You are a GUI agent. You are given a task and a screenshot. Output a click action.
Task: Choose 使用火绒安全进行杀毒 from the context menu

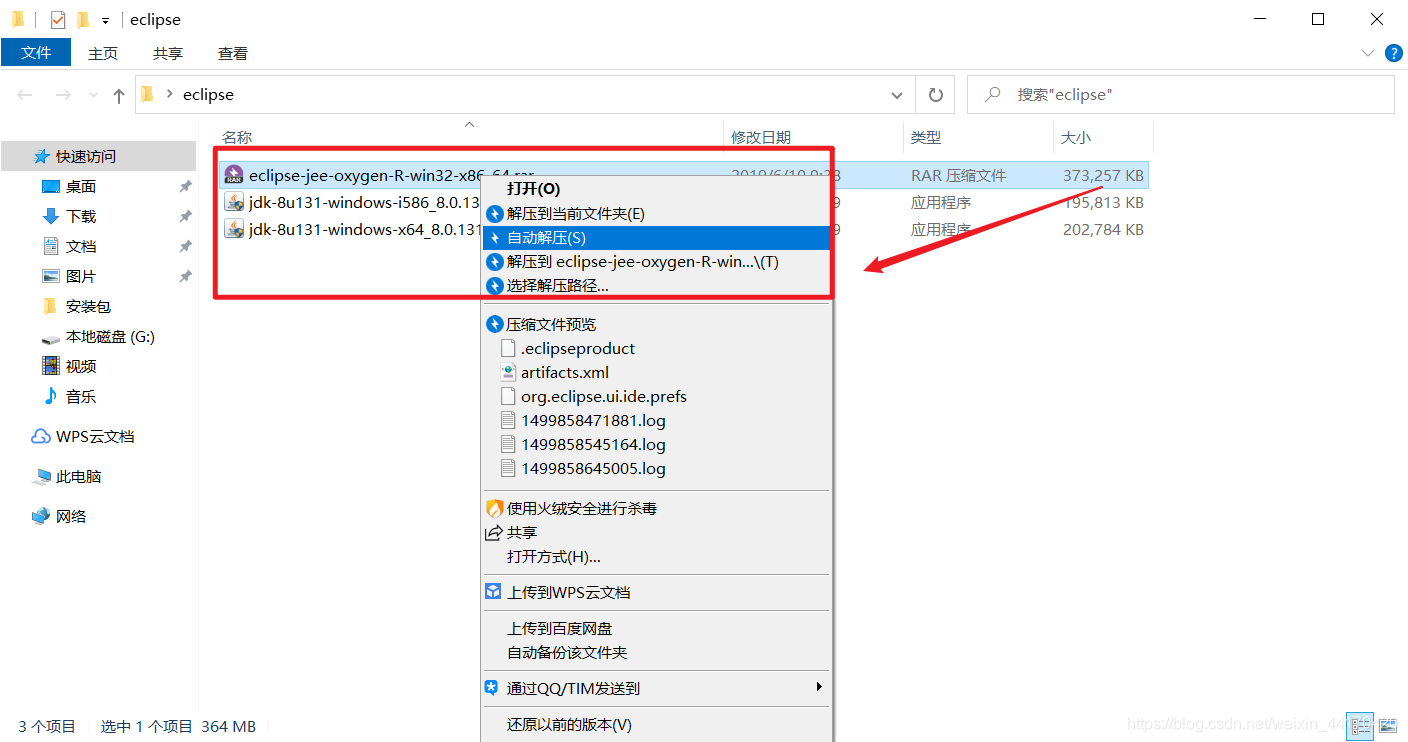coord(656,508)
